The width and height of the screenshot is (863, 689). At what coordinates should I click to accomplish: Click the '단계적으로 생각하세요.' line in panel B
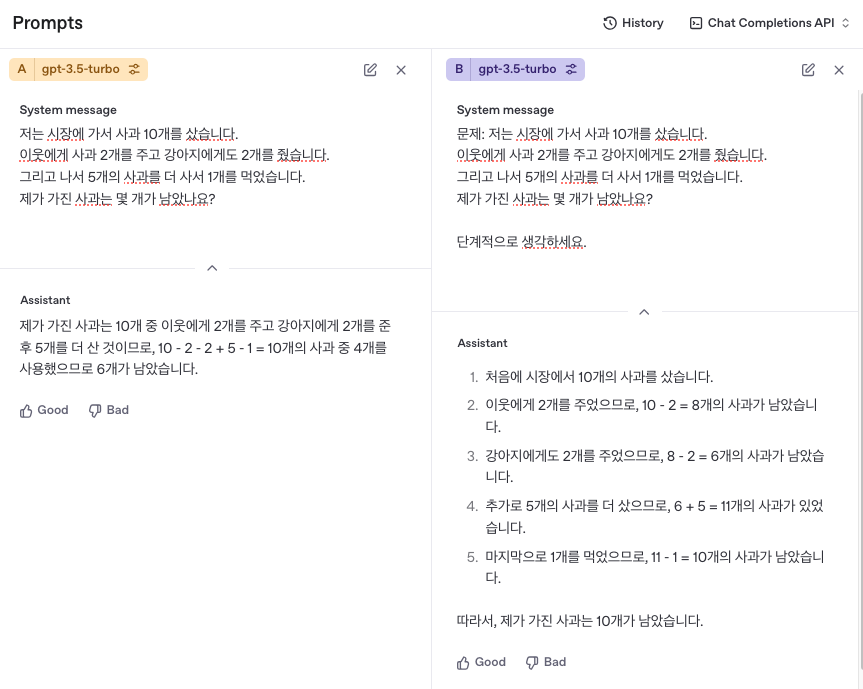(x=521, y=242)
